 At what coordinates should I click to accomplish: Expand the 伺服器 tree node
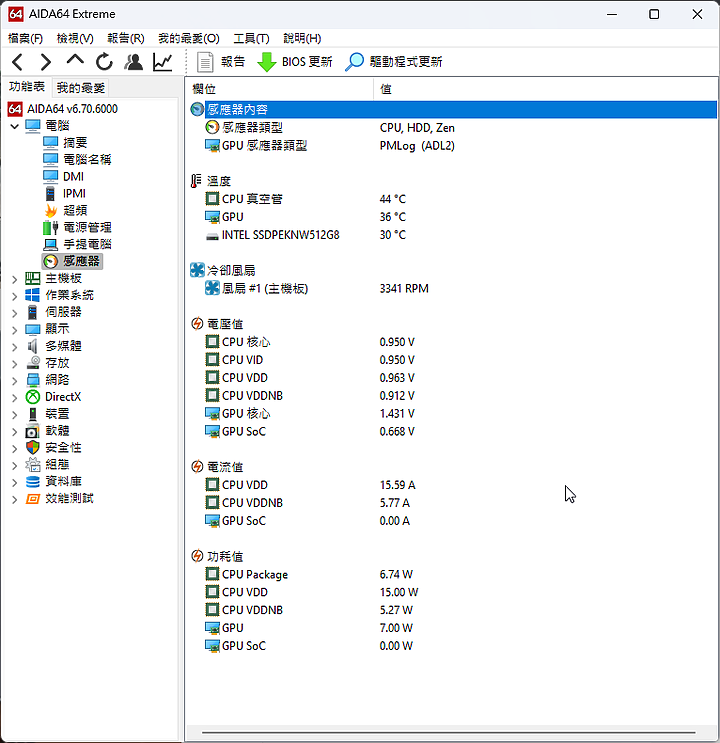[15, 313]
